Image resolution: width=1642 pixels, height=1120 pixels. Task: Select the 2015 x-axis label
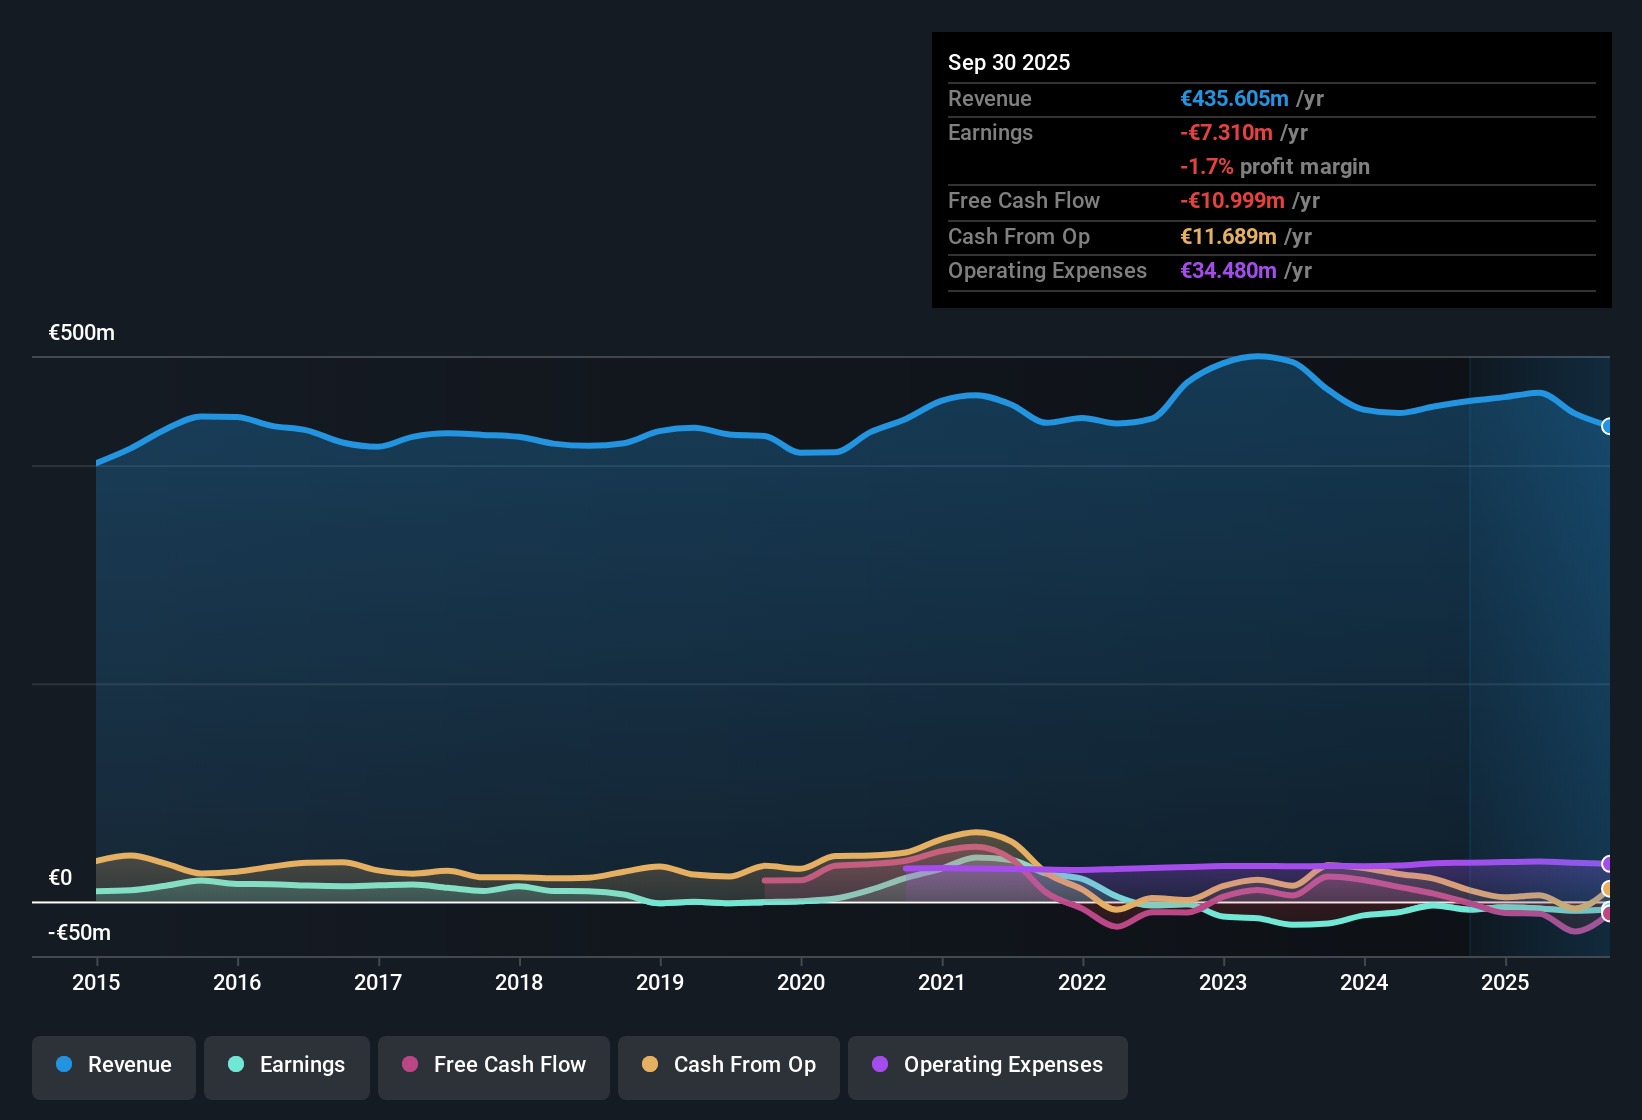96,982
